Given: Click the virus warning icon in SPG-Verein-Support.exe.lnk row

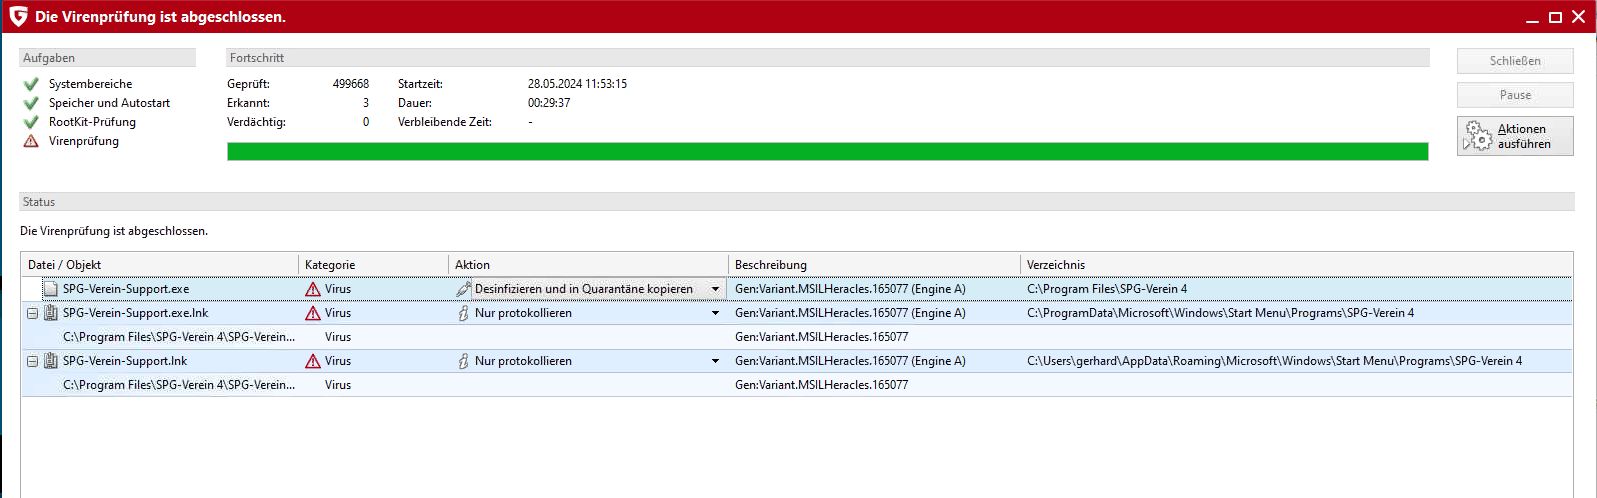Looking at the screenshot, I should tap(313, 313).
